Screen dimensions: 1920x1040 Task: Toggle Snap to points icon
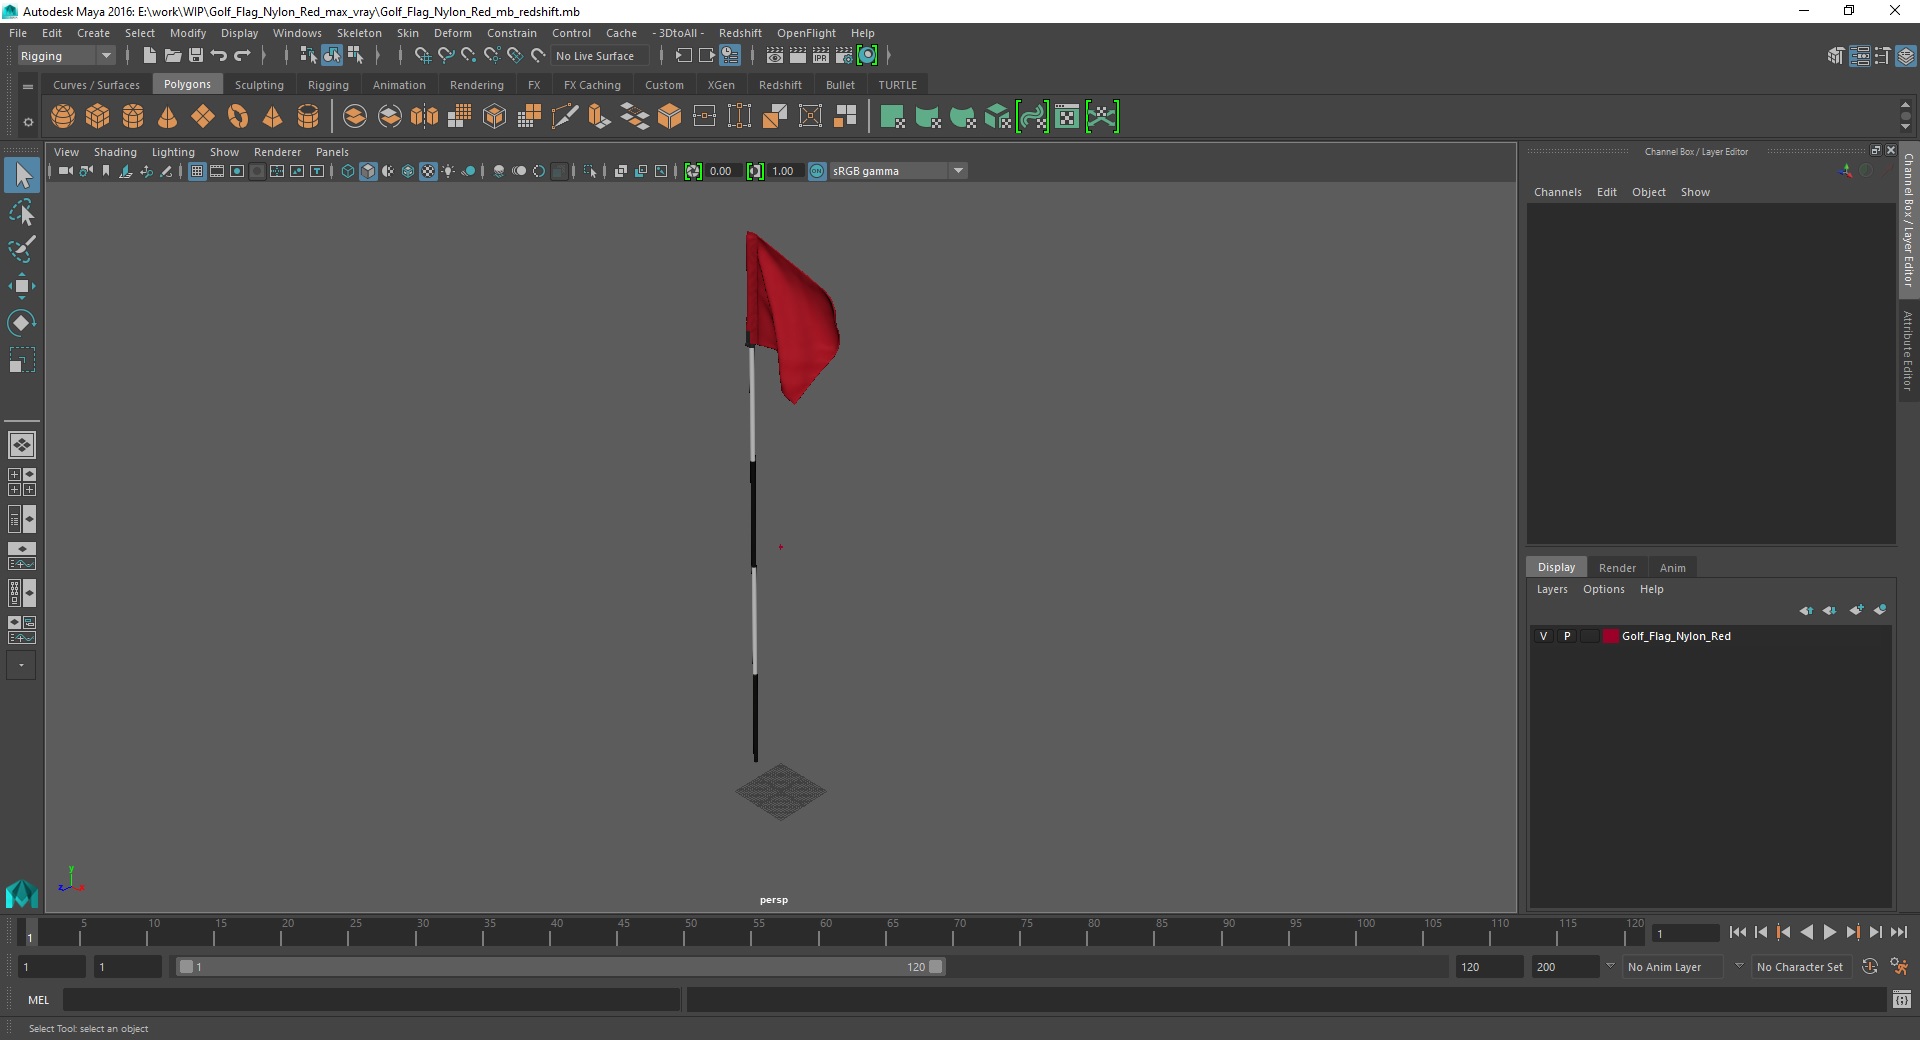[469, 56]
